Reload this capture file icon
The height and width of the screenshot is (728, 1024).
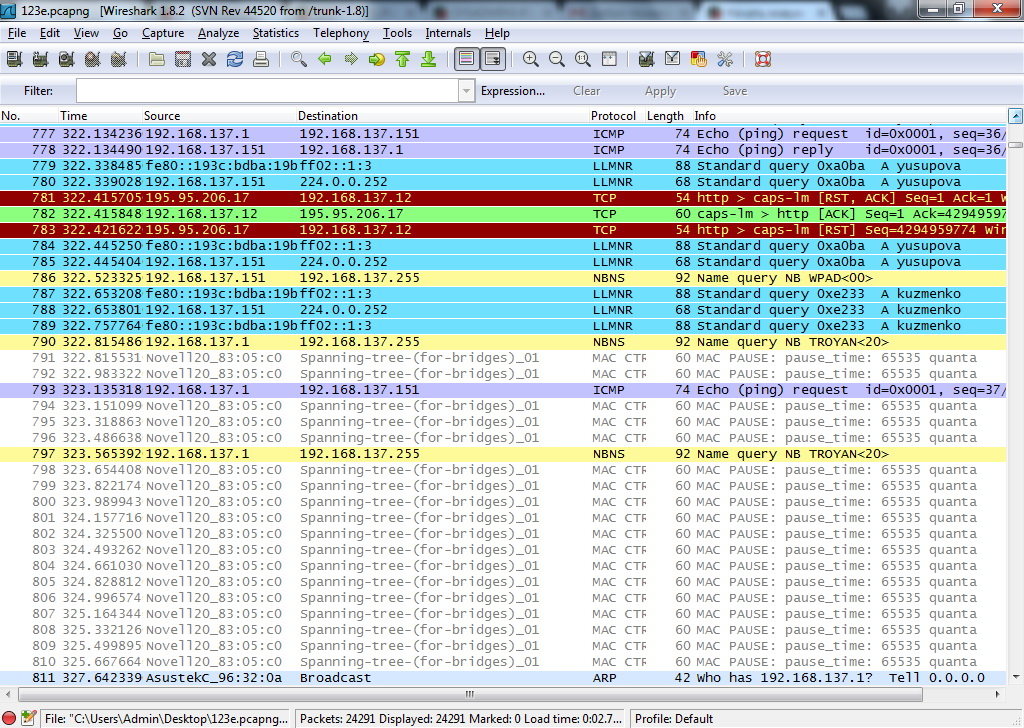click(x=234, y=59)
